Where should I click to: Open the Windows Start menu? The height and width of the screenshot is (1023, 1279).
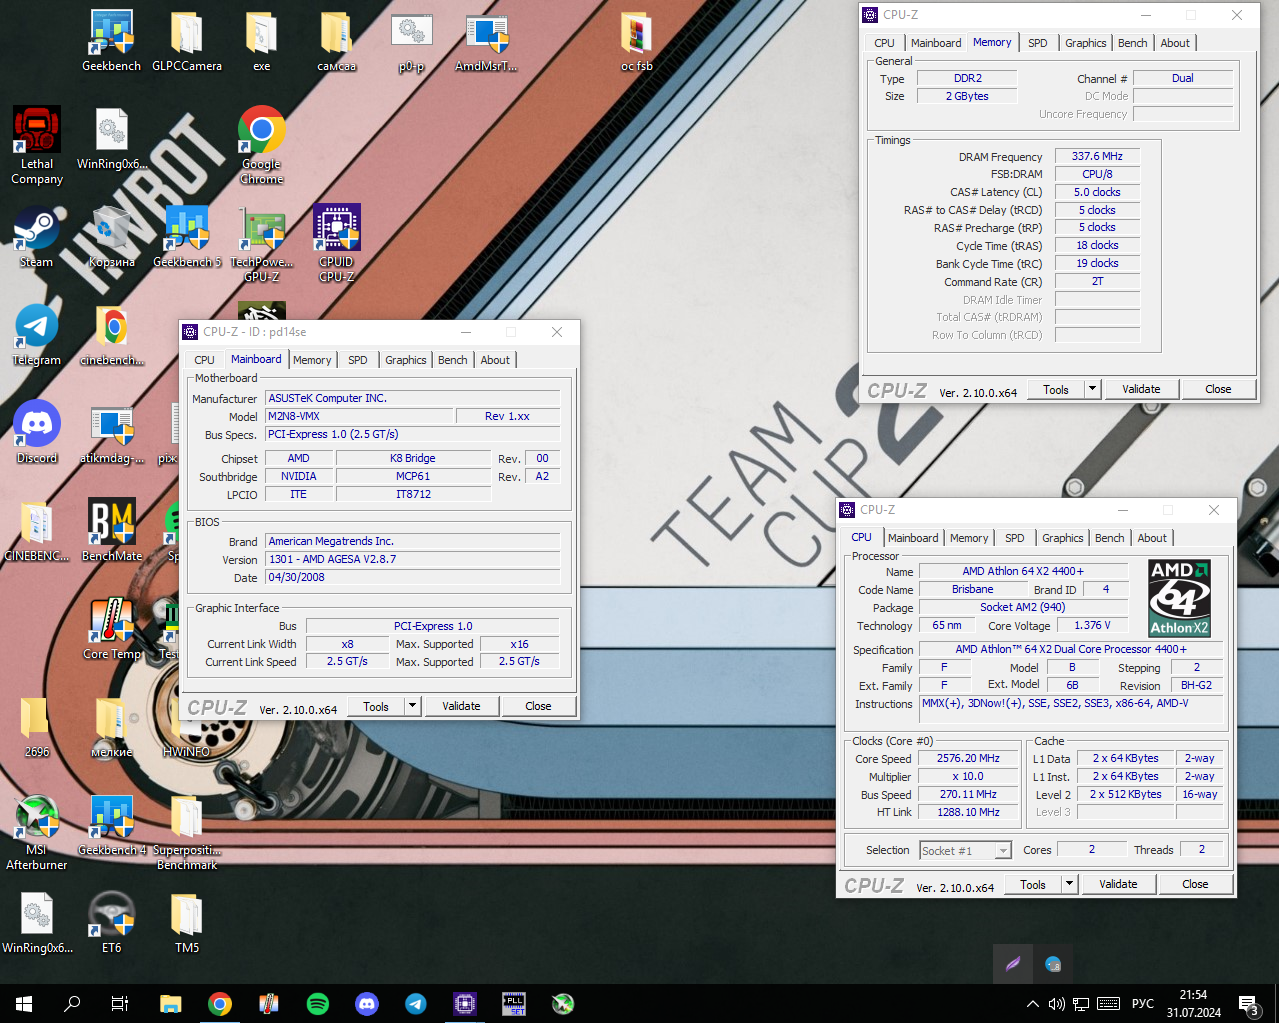24,1003
